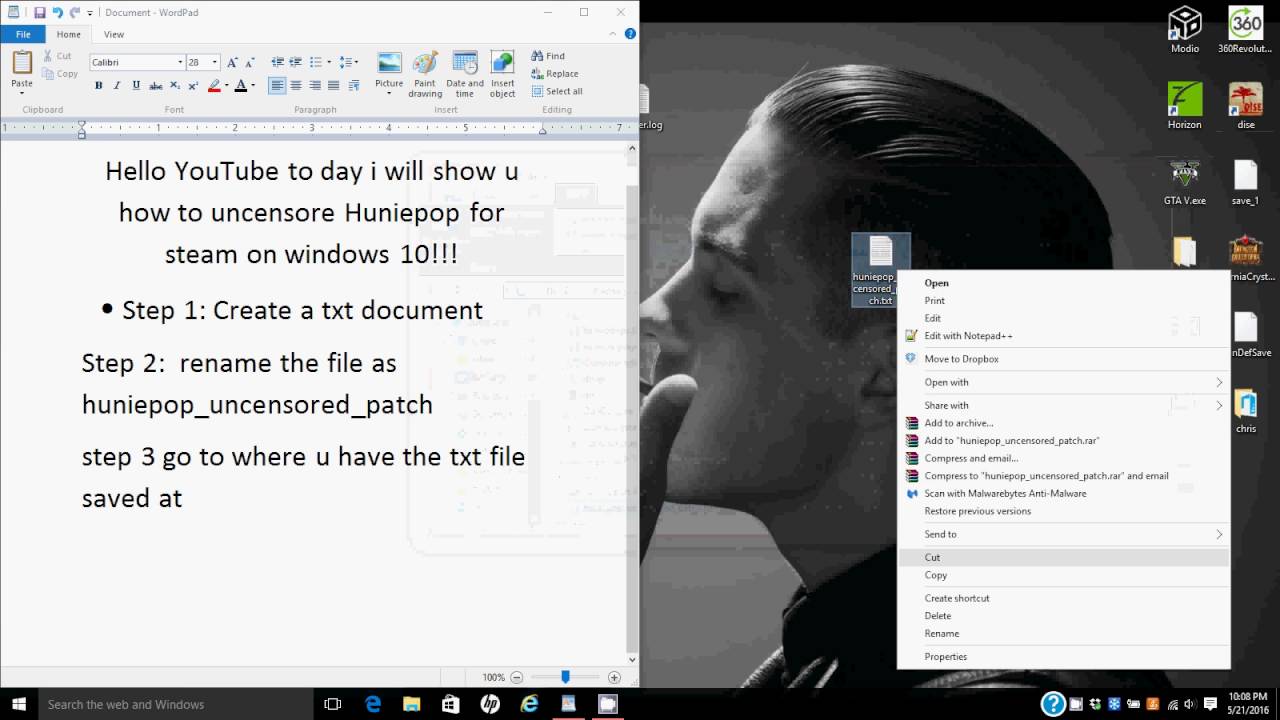
Task: Toggle Bold formatting
Action: pyautogui.click(x=98, y=86)
